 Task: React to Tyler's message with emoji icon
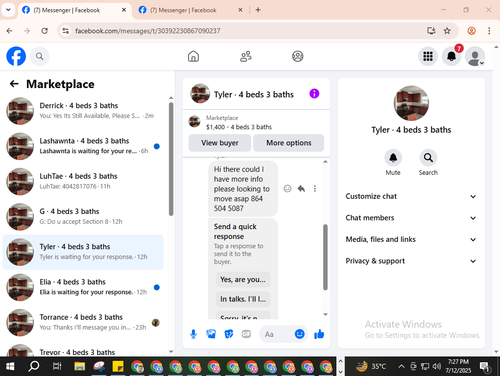[287, 189]
